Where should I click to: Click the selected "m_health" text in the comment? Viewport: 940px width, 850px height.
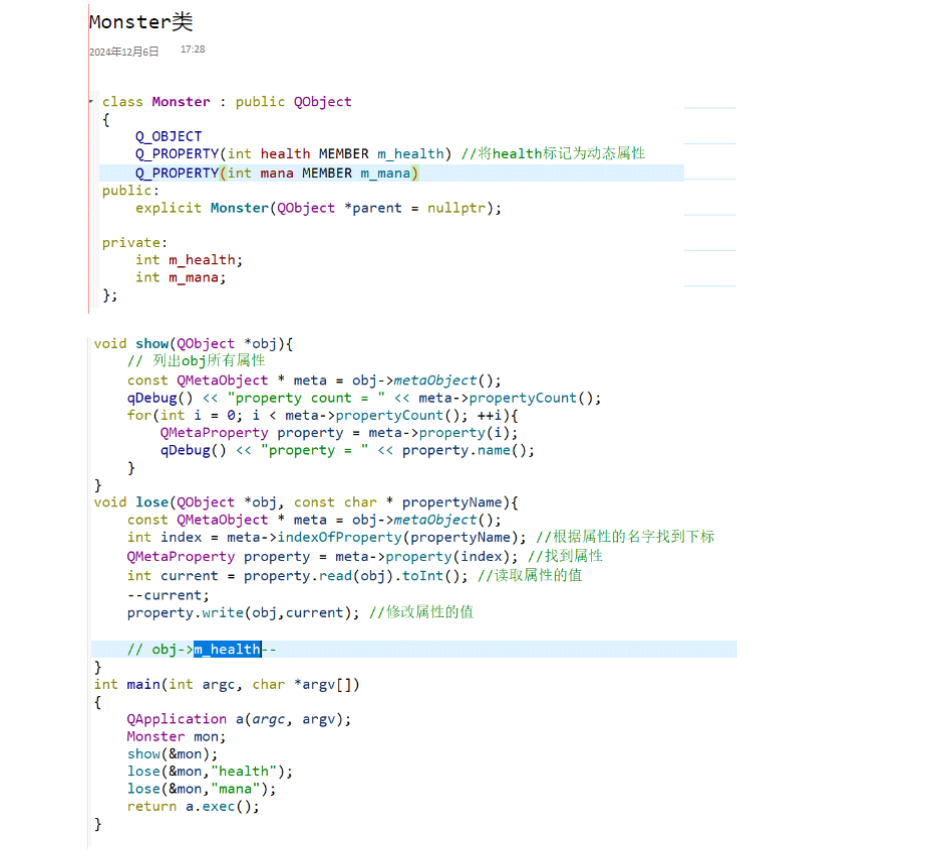(x=227, y=649)
